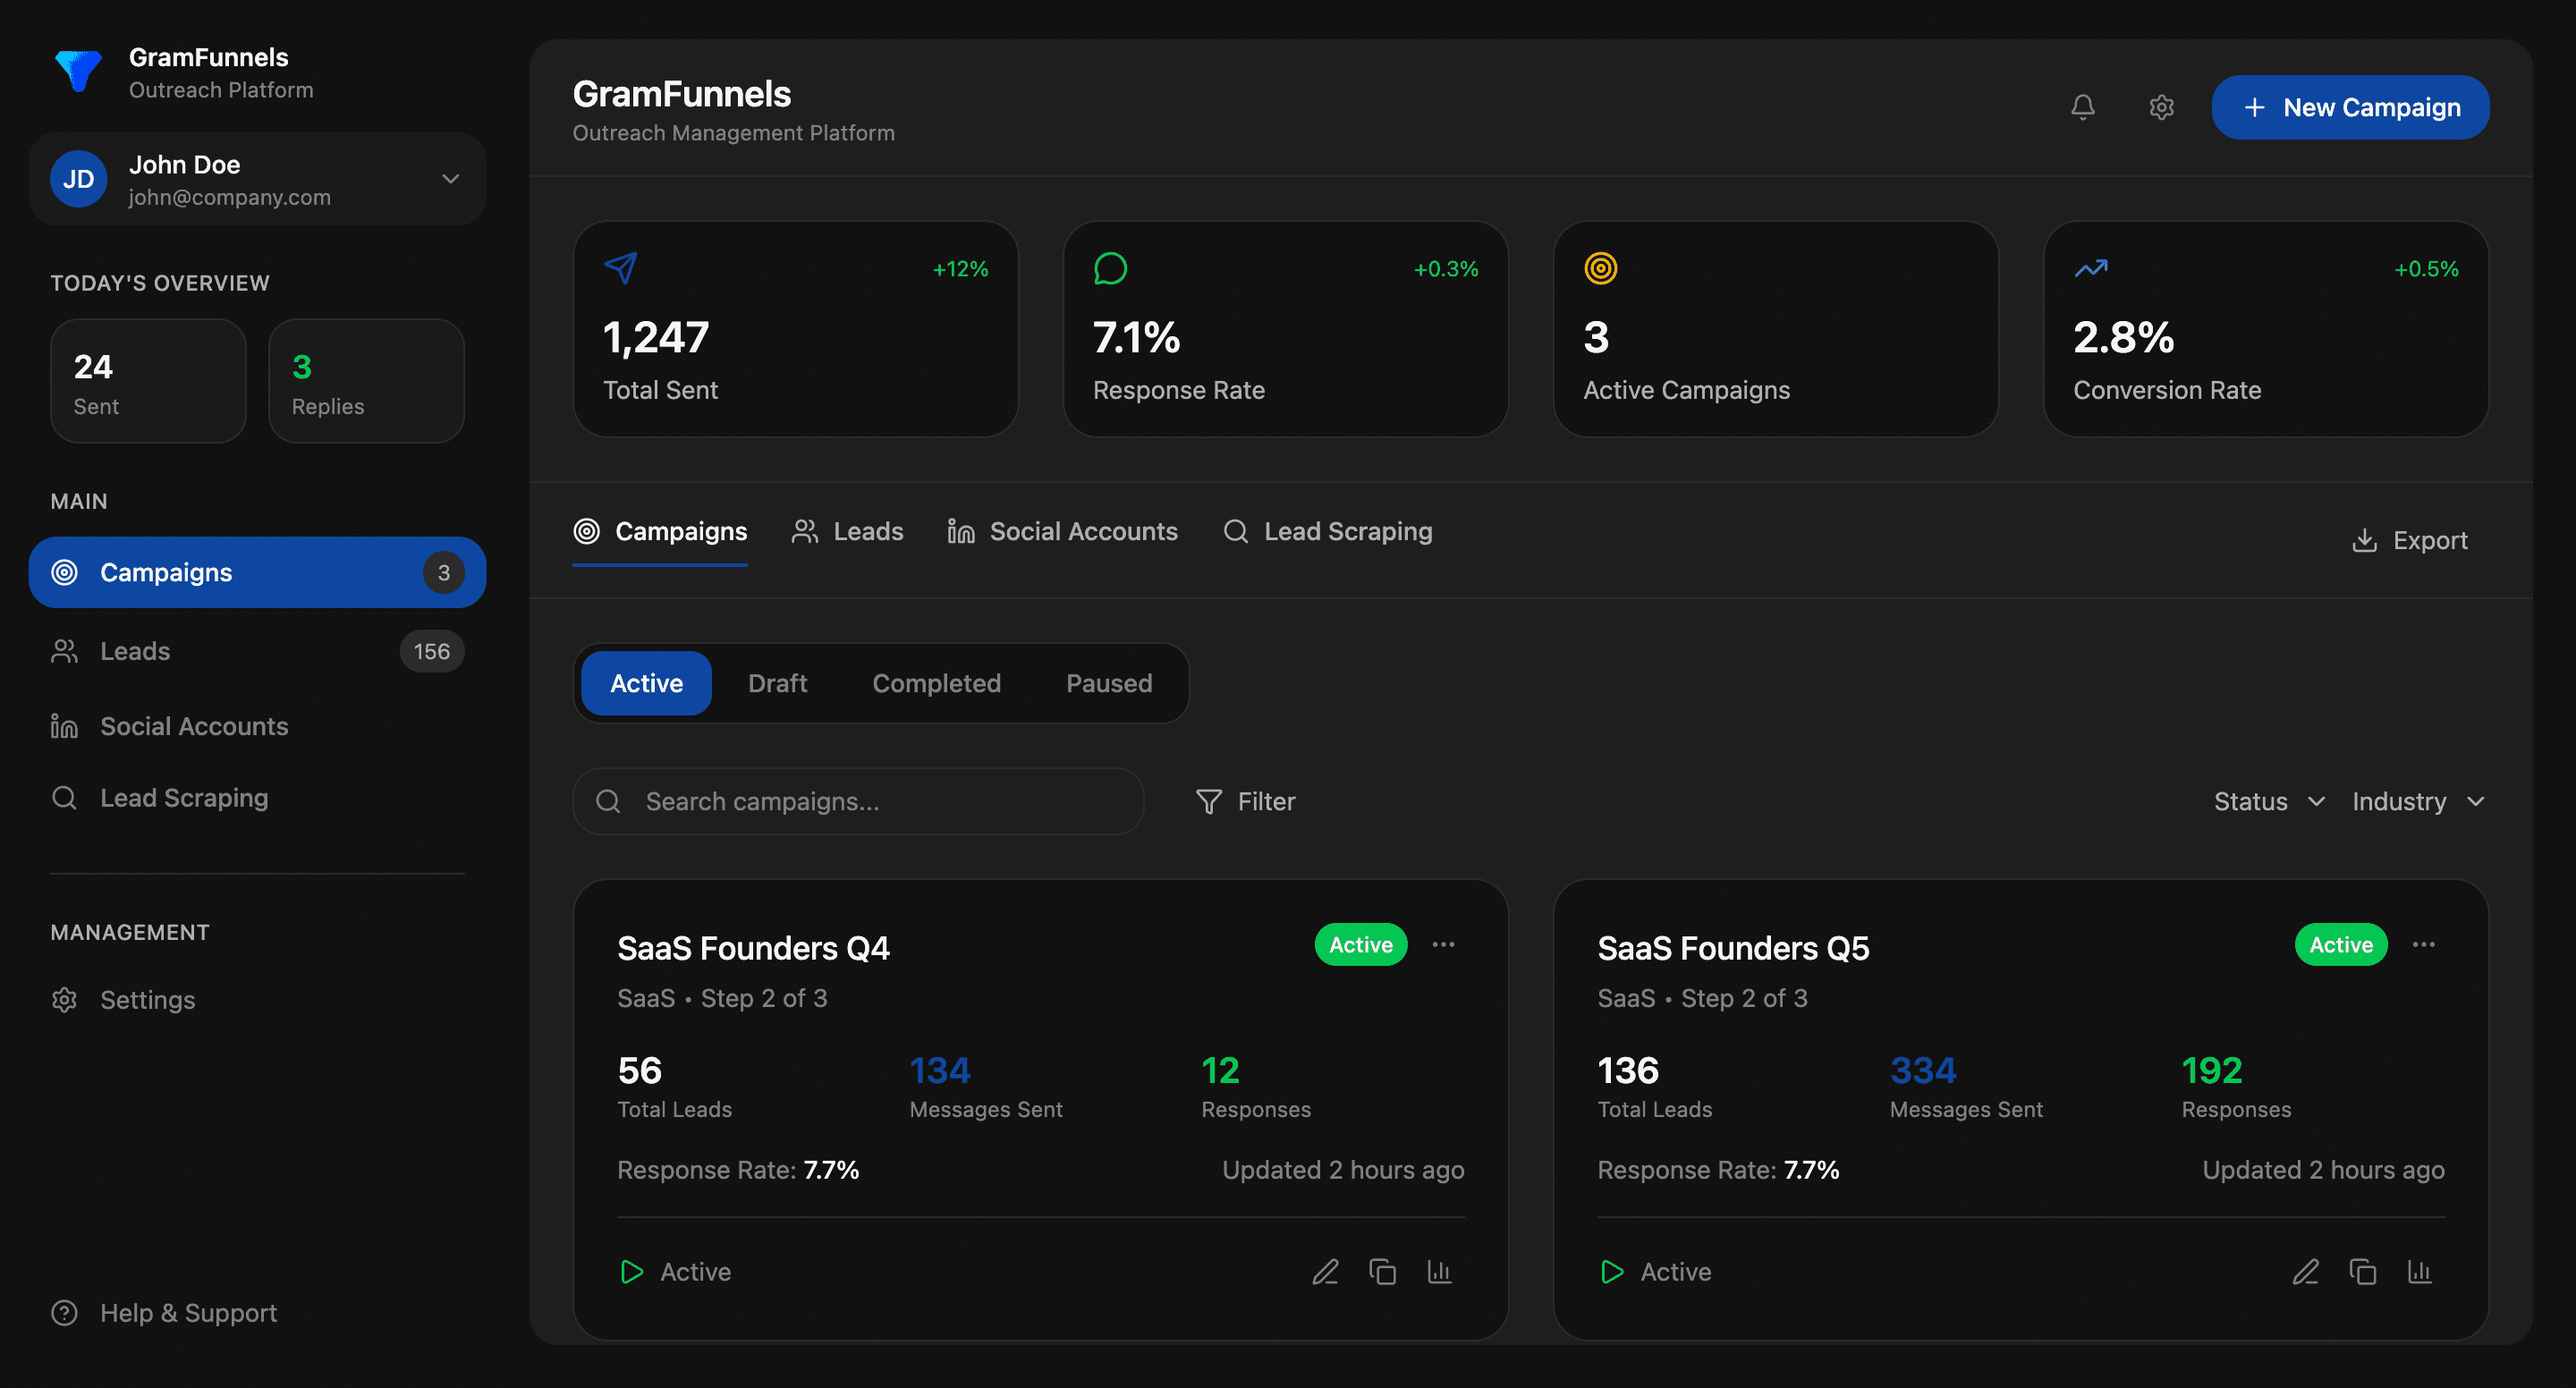
Task: Switch to the Leads tab
Action: click(847, 531)
